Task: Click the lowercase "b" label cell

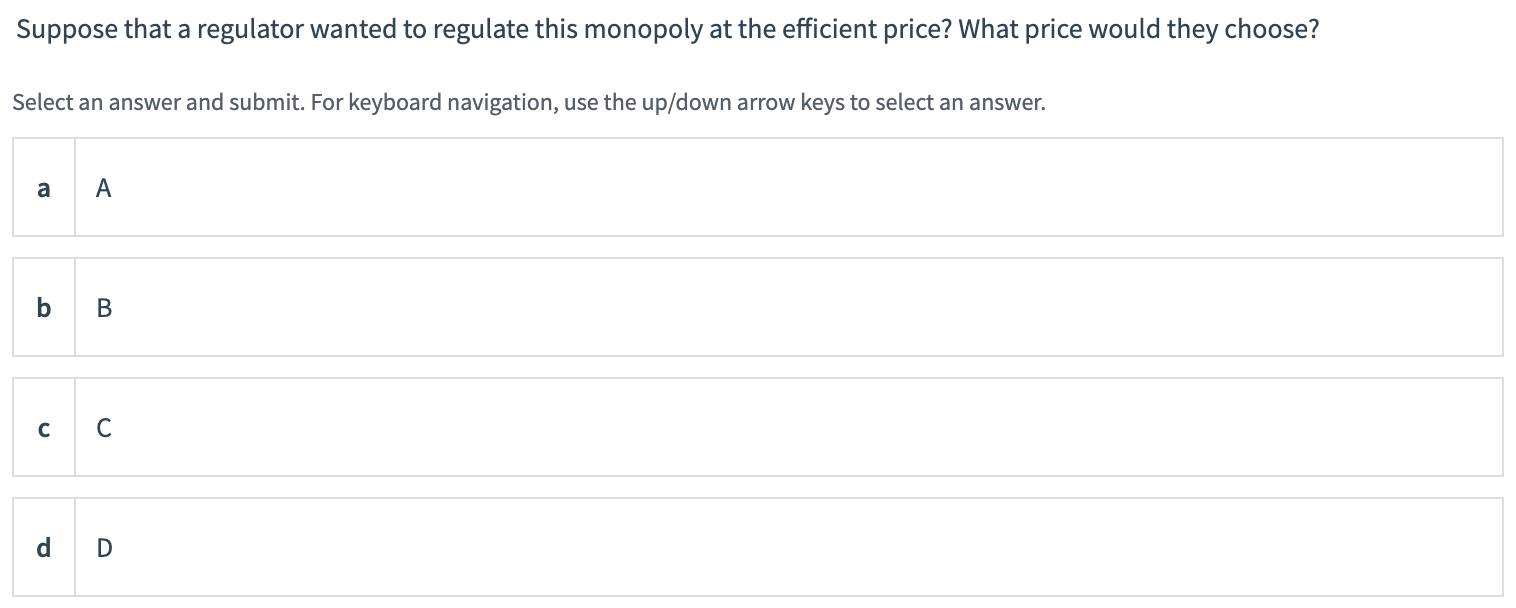Action: pyautogui.click(x=43, y=307)
